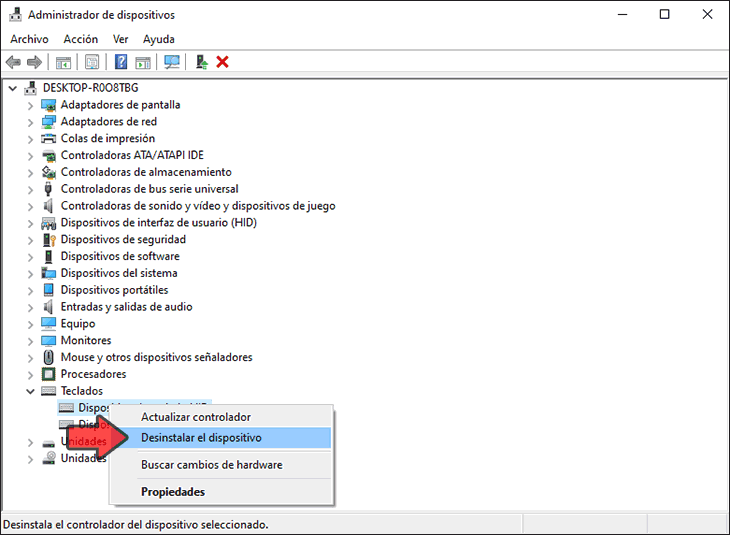Viewport: 730px width, 535px height.
Task: Select the Equipo tree item
Action: [x=78, y=324]
